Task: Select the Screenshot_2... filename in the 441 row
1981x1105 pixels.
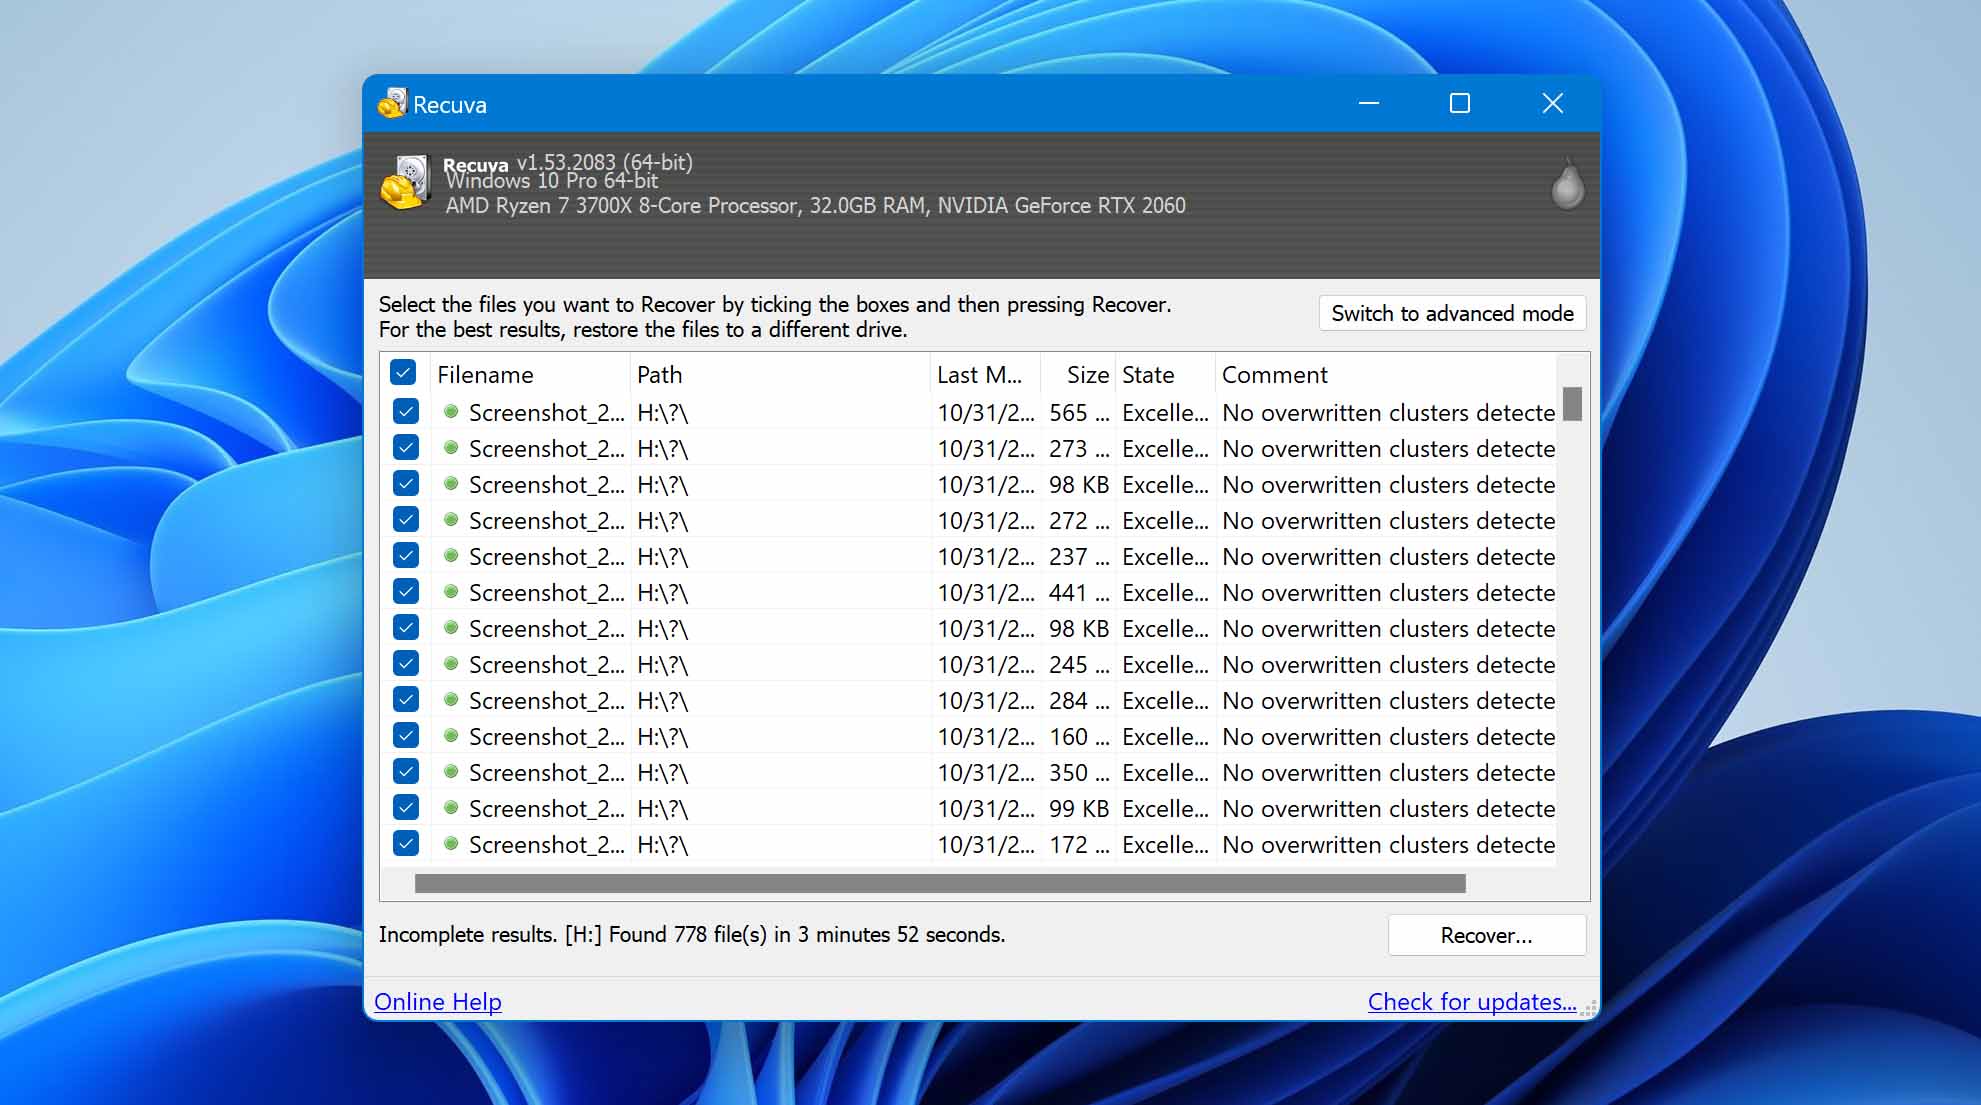Action: [546, 593]
